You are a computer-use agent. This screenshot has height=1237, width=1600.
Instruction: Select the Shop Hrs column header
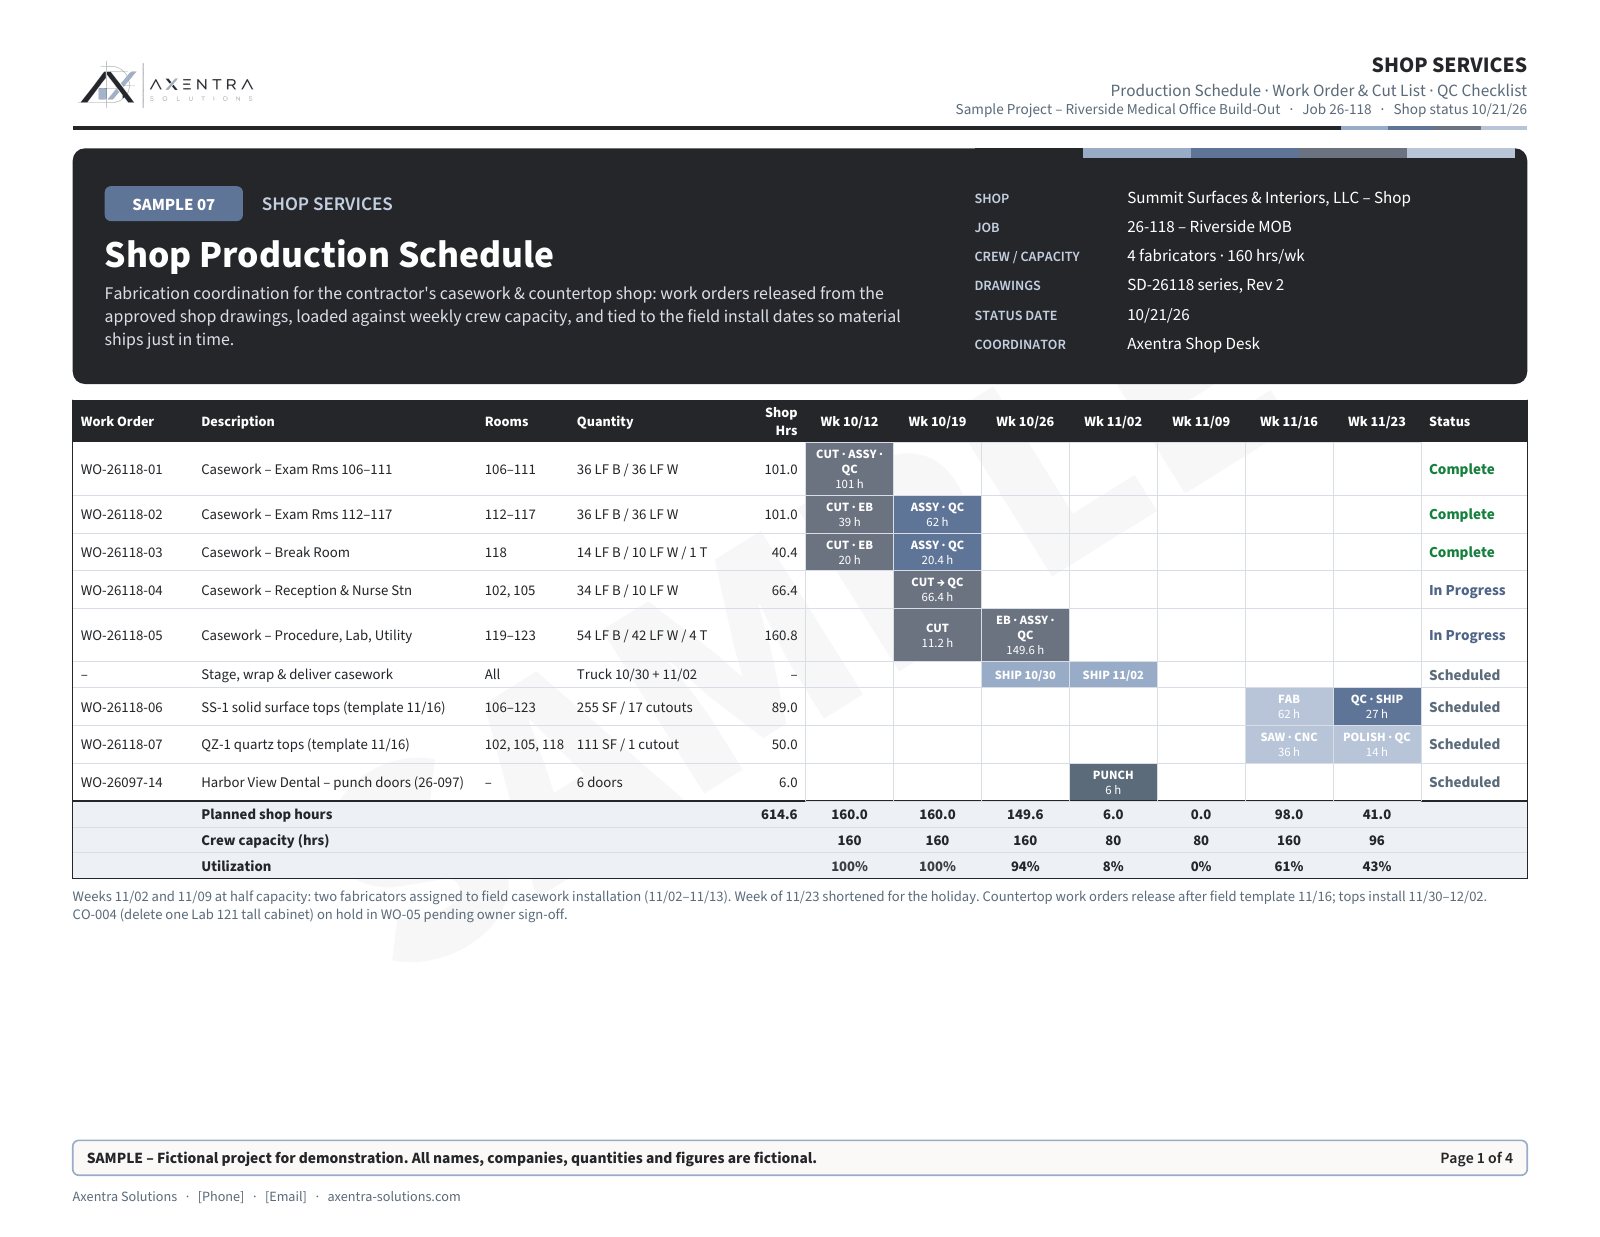781,421
